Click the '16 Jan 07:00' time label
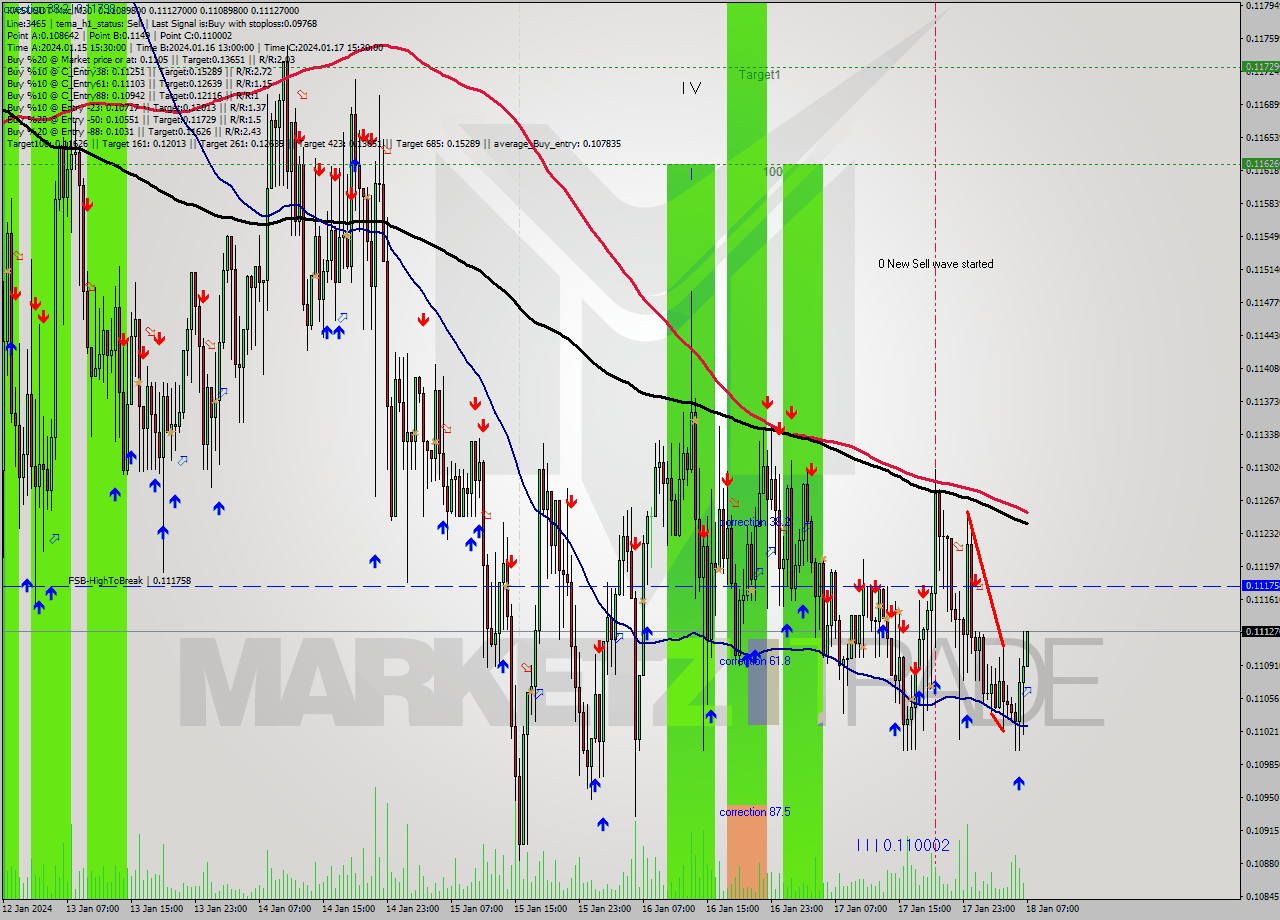Screen dimensions: 1280x920 pos(668,909)
